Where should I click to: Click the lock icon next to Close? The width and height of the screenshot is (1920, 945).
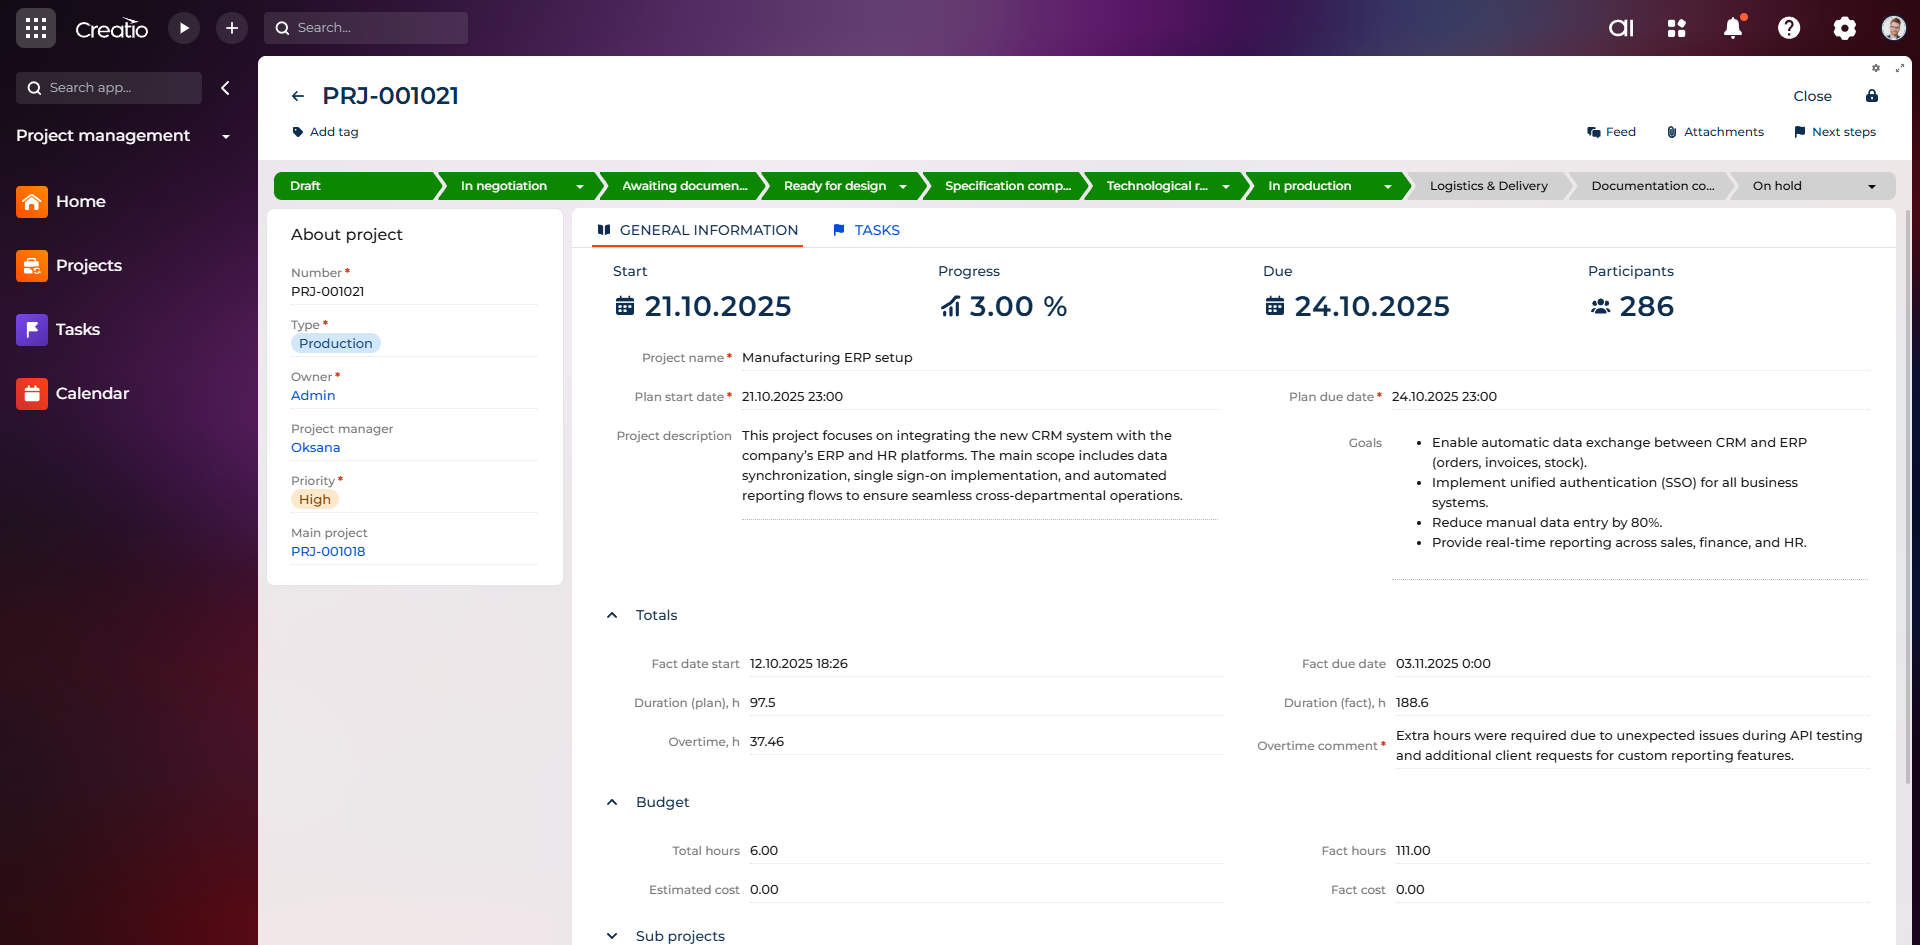pyautogui.click(x=1872, y=96)
